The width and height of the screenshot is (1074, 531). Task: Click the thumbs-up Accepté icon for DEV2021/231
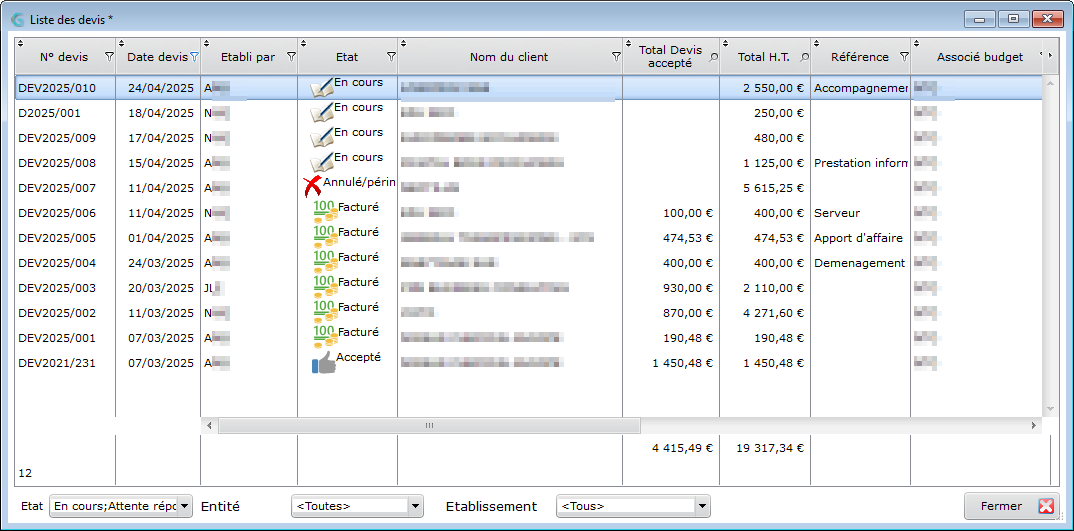(324, 362)
